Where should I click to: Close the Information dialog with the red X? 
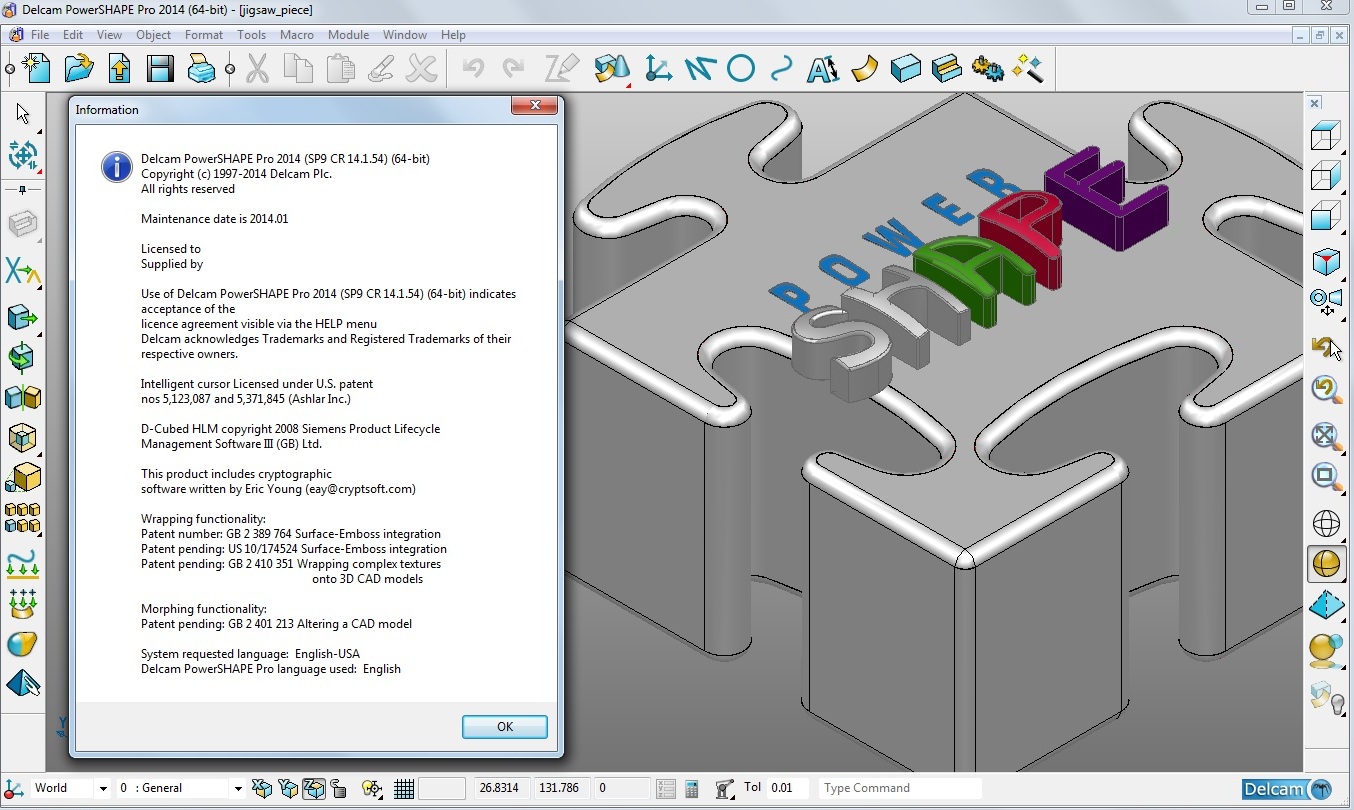click(534, 105)
